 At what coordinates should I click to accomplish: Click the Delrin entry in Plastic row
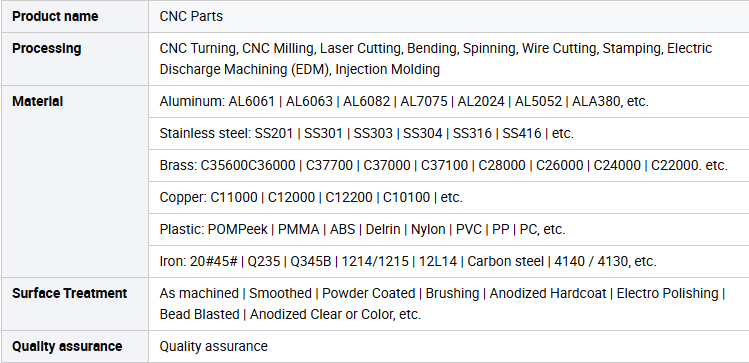[x=383, y=229]
